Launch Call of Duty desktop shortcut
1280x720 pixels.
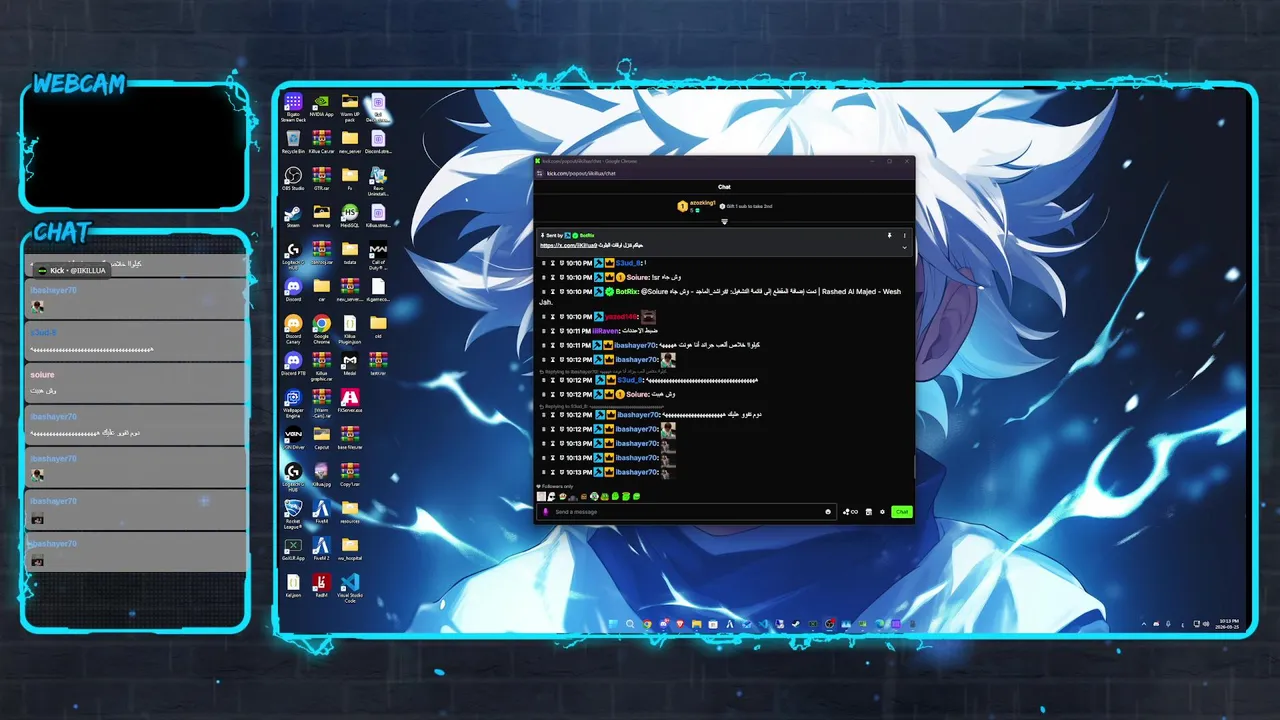pos(378,254)
